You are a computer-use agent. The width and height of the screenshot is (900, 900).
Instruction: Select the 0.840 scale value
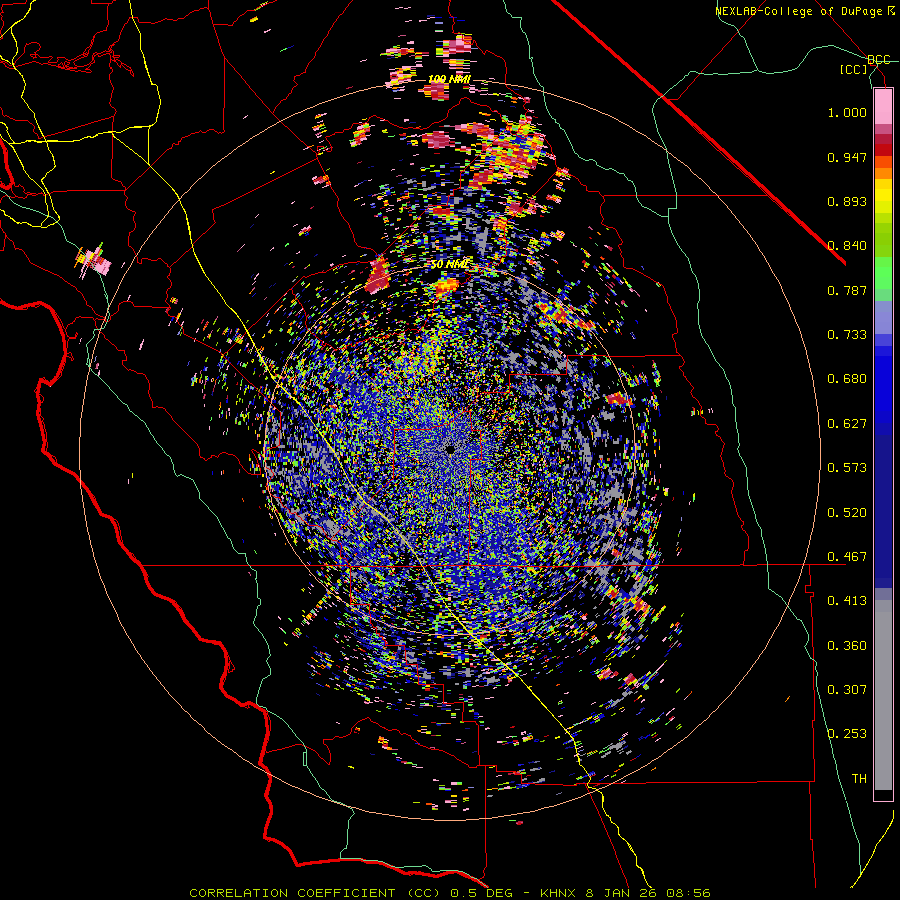pos(847,246)
